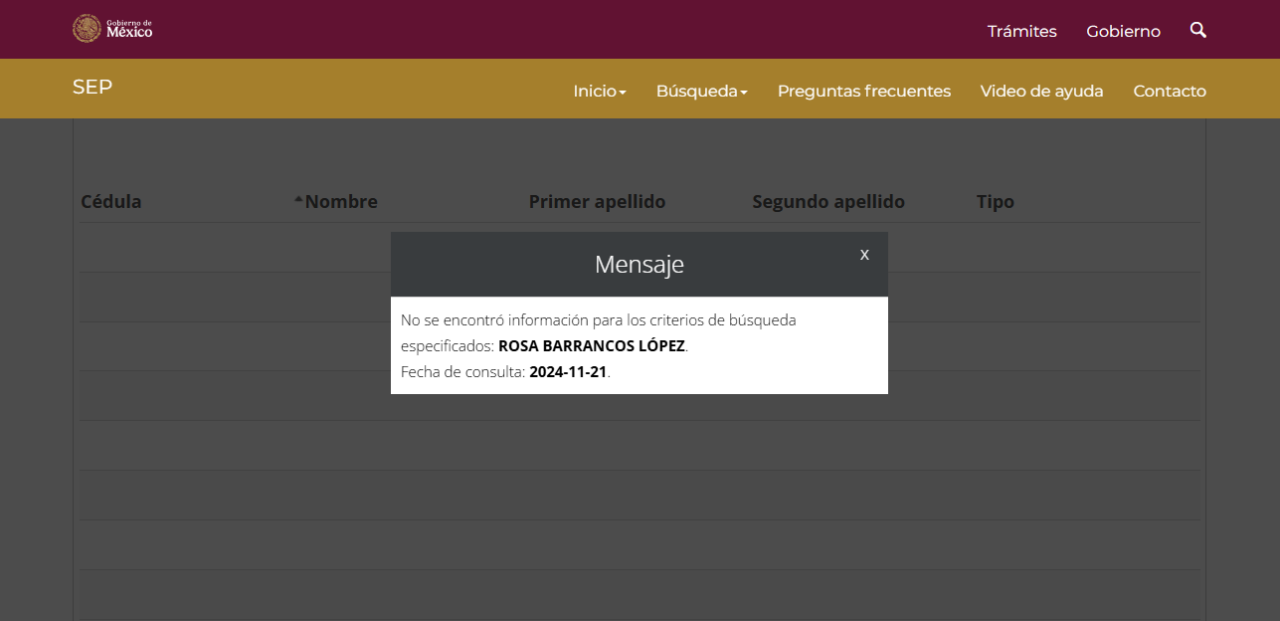Sort by the Cédula column header
This screenshot has height=621, width=1280.
click(111, 202)
